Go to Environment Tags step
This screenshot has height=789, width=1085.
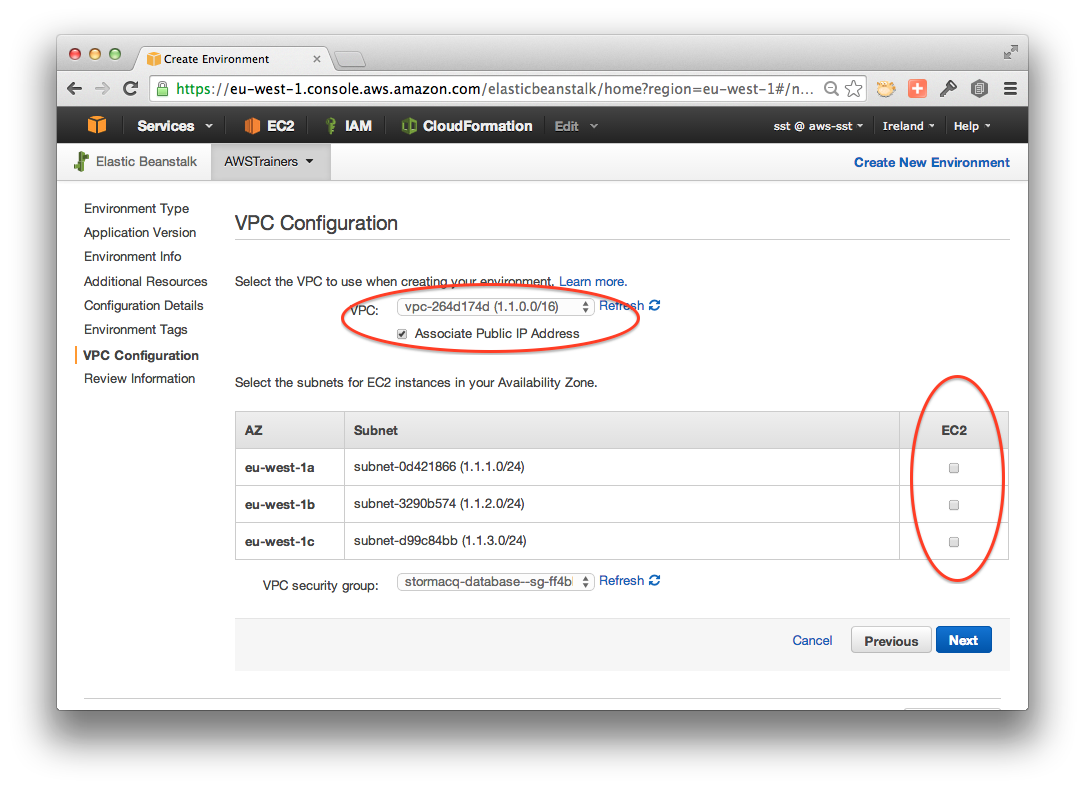coord(136,329)
